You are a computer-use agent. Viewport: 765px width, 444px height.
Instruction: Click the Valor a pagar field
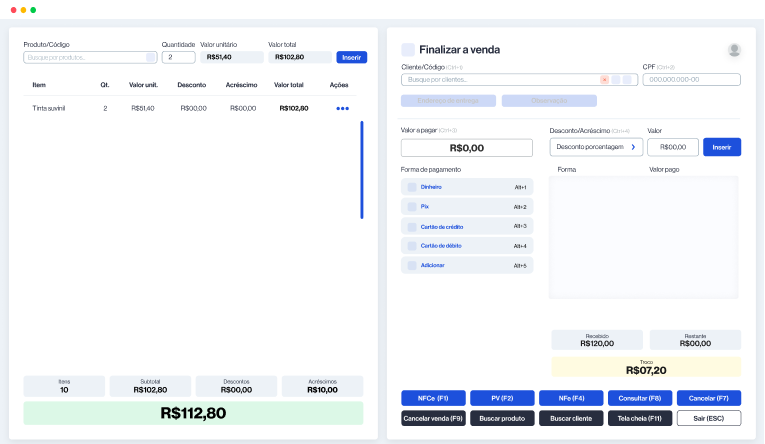pyautogui.click(x=467, y=148)
